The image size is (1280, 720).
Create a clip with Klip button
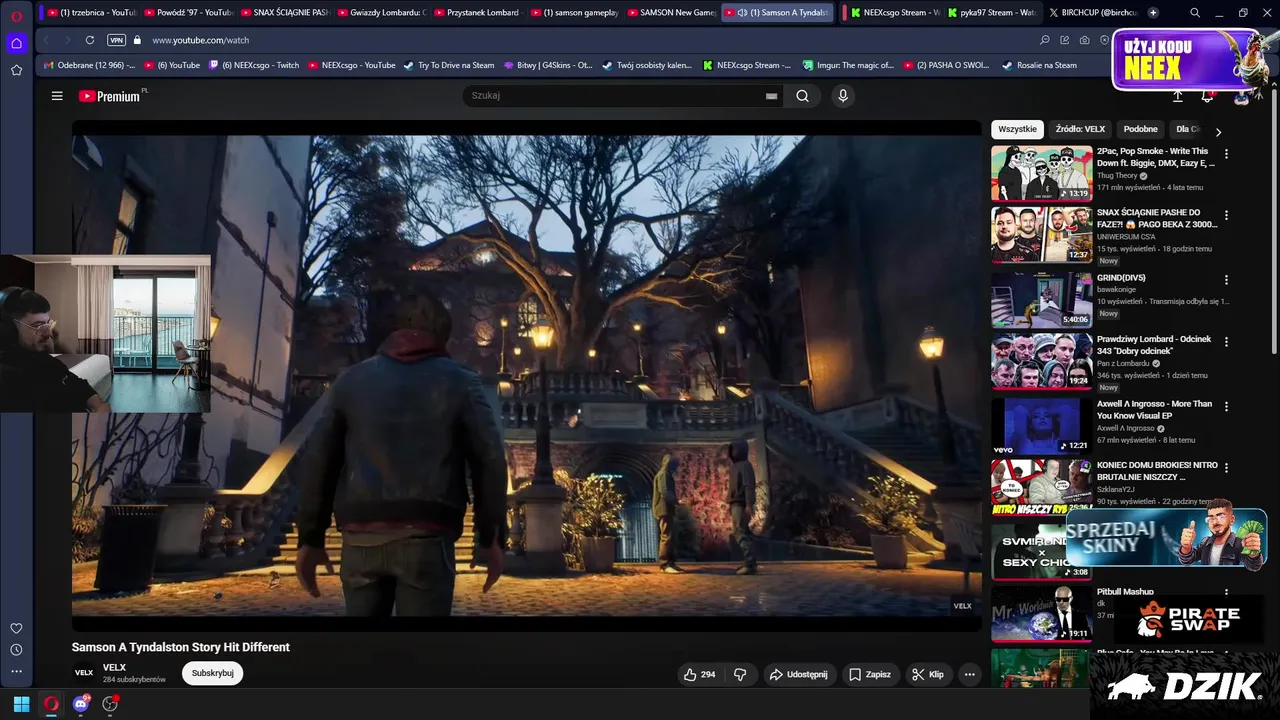pyautogui.click(x=927, y=674)
